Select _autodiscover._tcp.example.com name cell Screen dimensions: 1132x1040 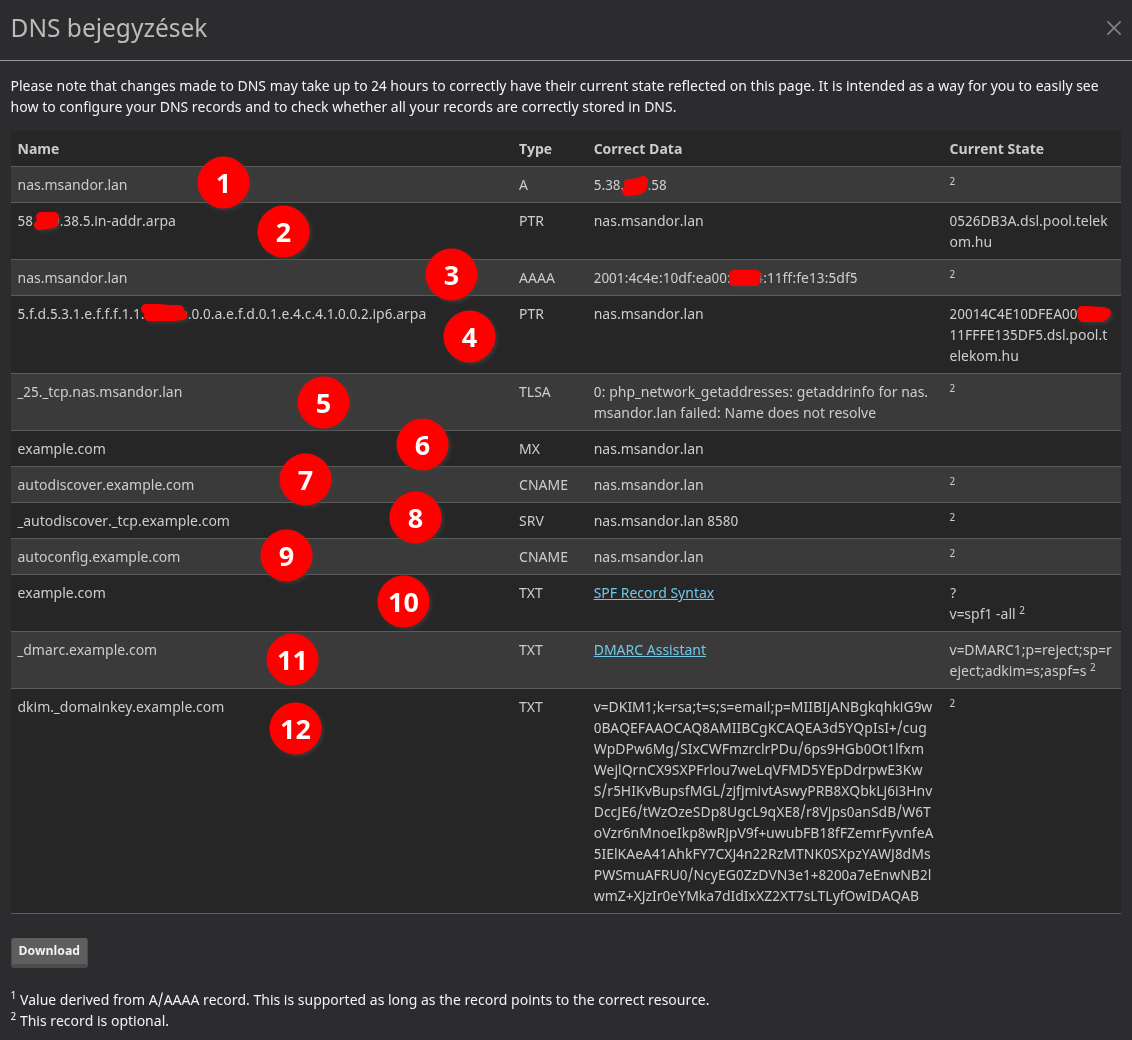[x=123, y=521]
